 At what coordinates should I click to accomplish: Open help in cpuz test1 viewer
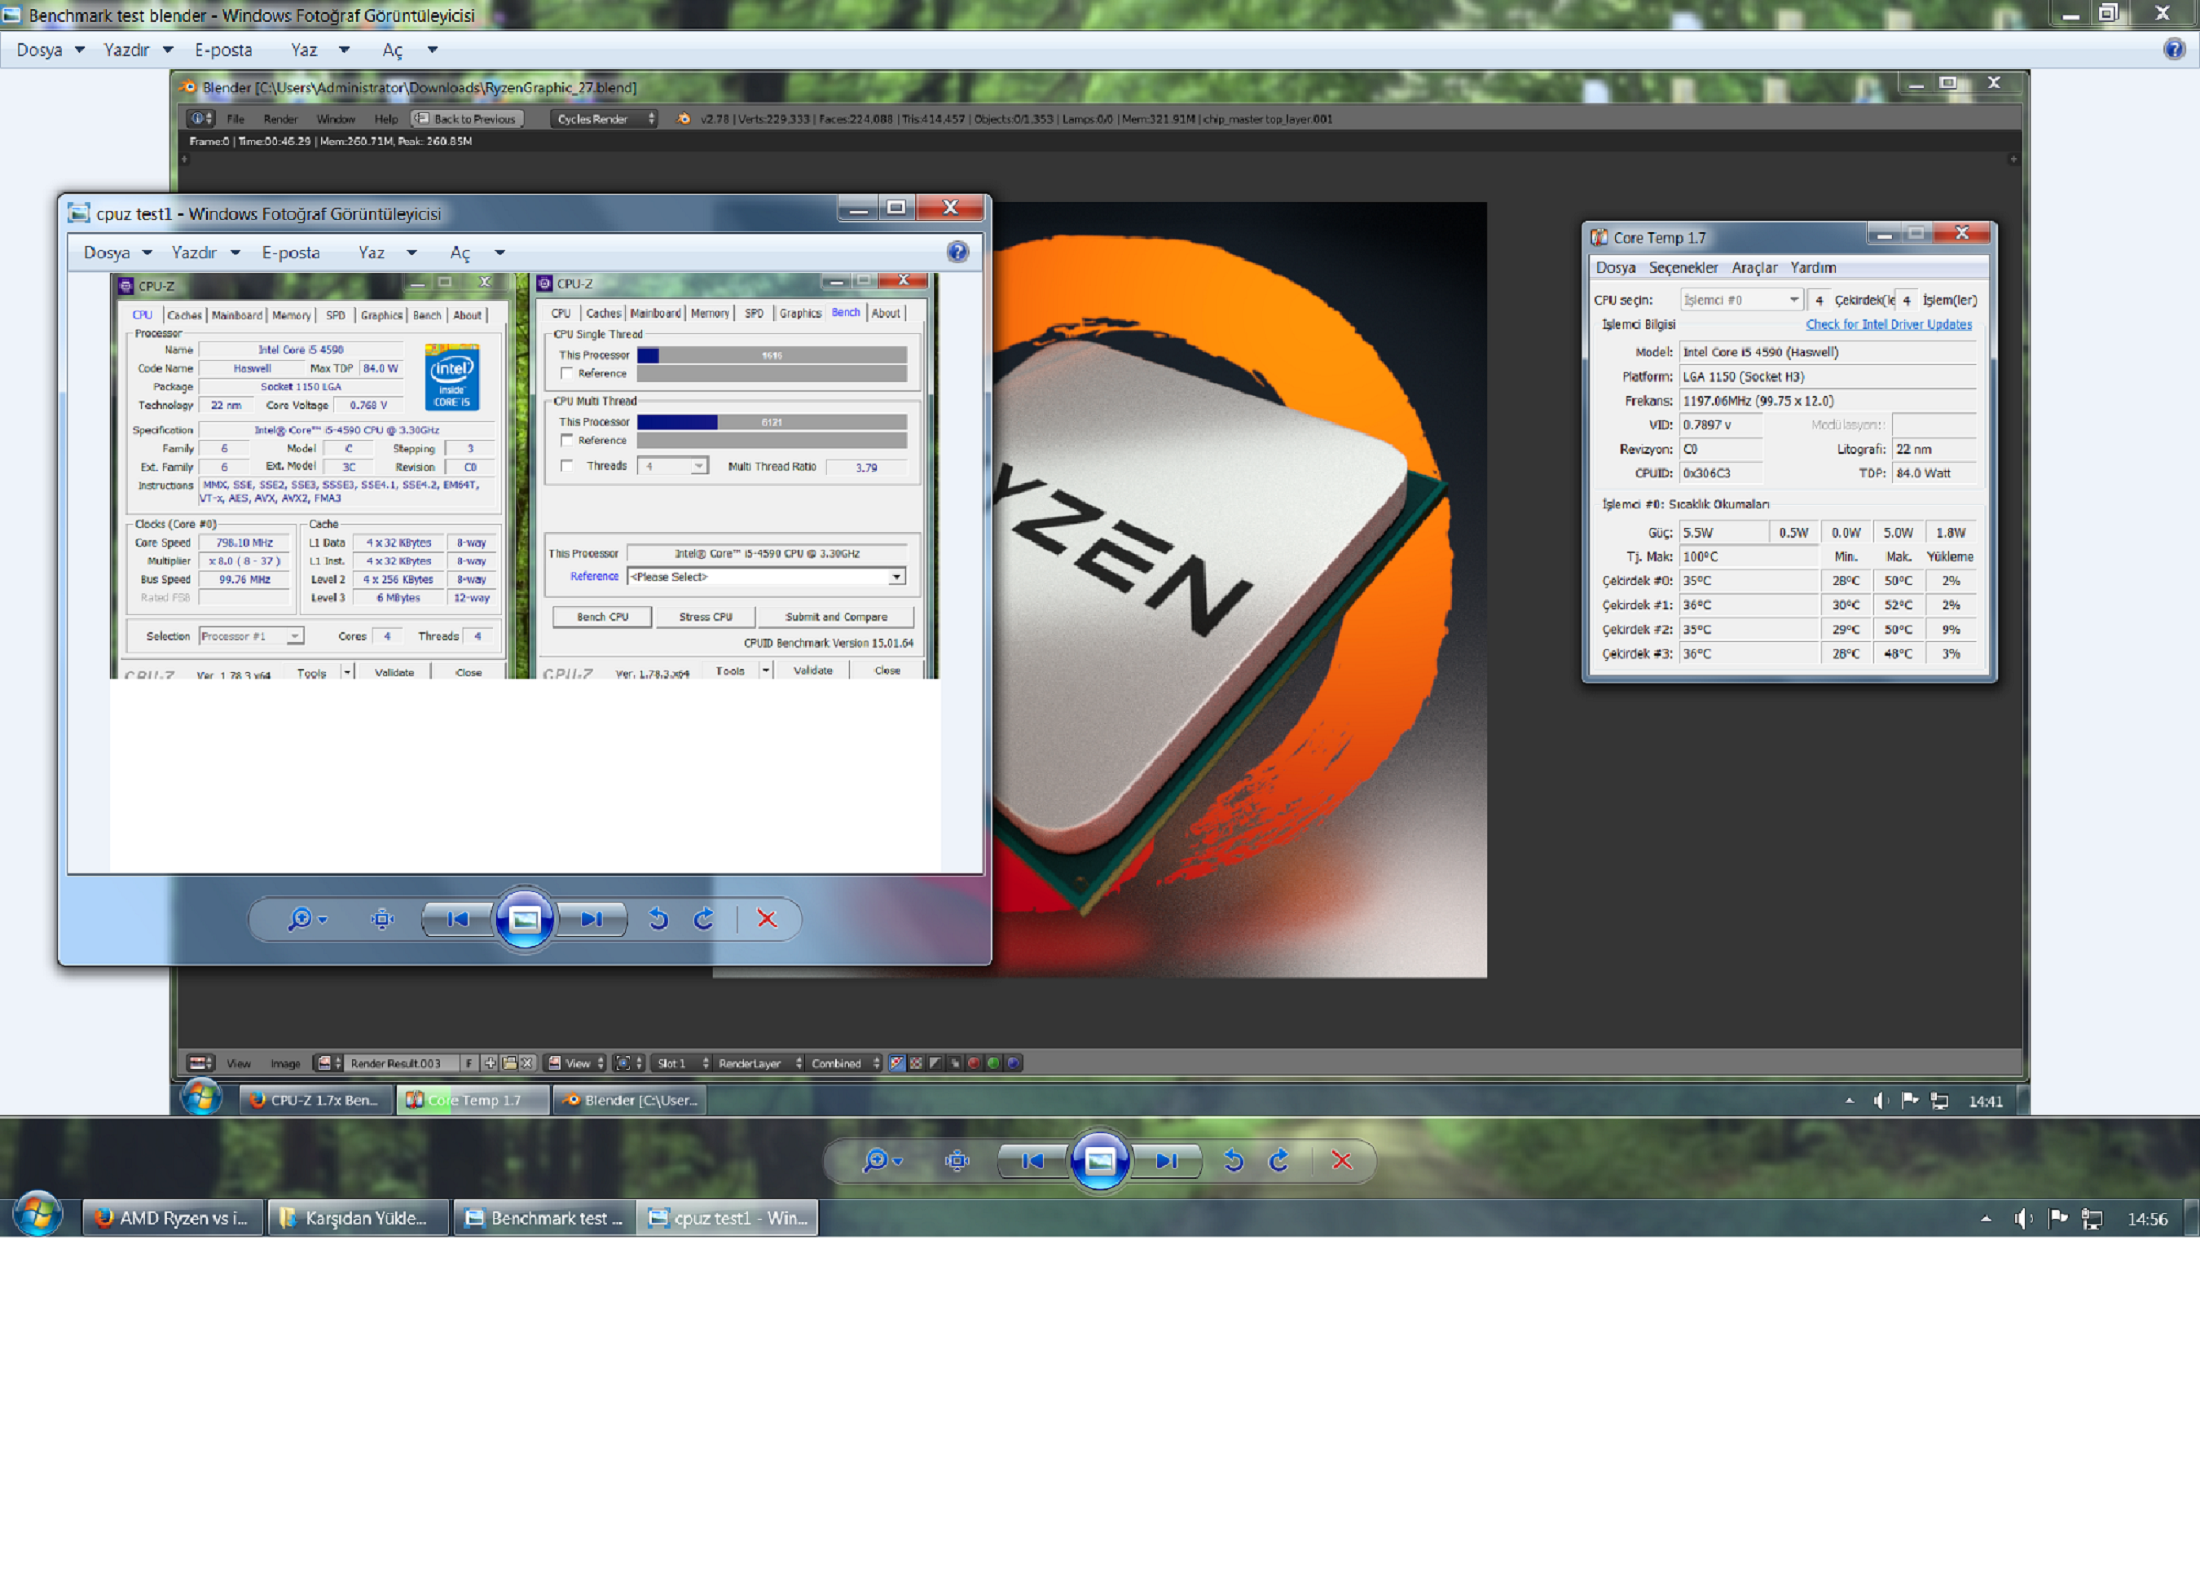point(958,252)
